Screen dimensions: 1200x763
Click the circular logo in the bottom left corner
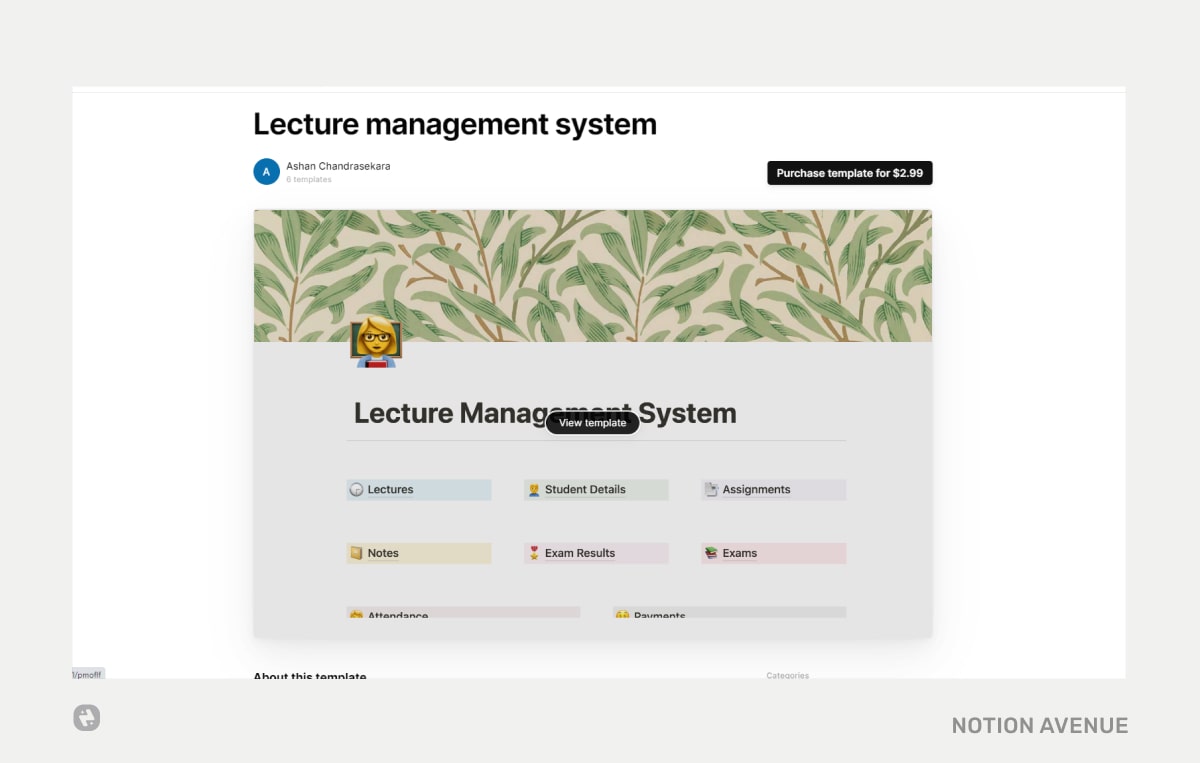(86, 718)
